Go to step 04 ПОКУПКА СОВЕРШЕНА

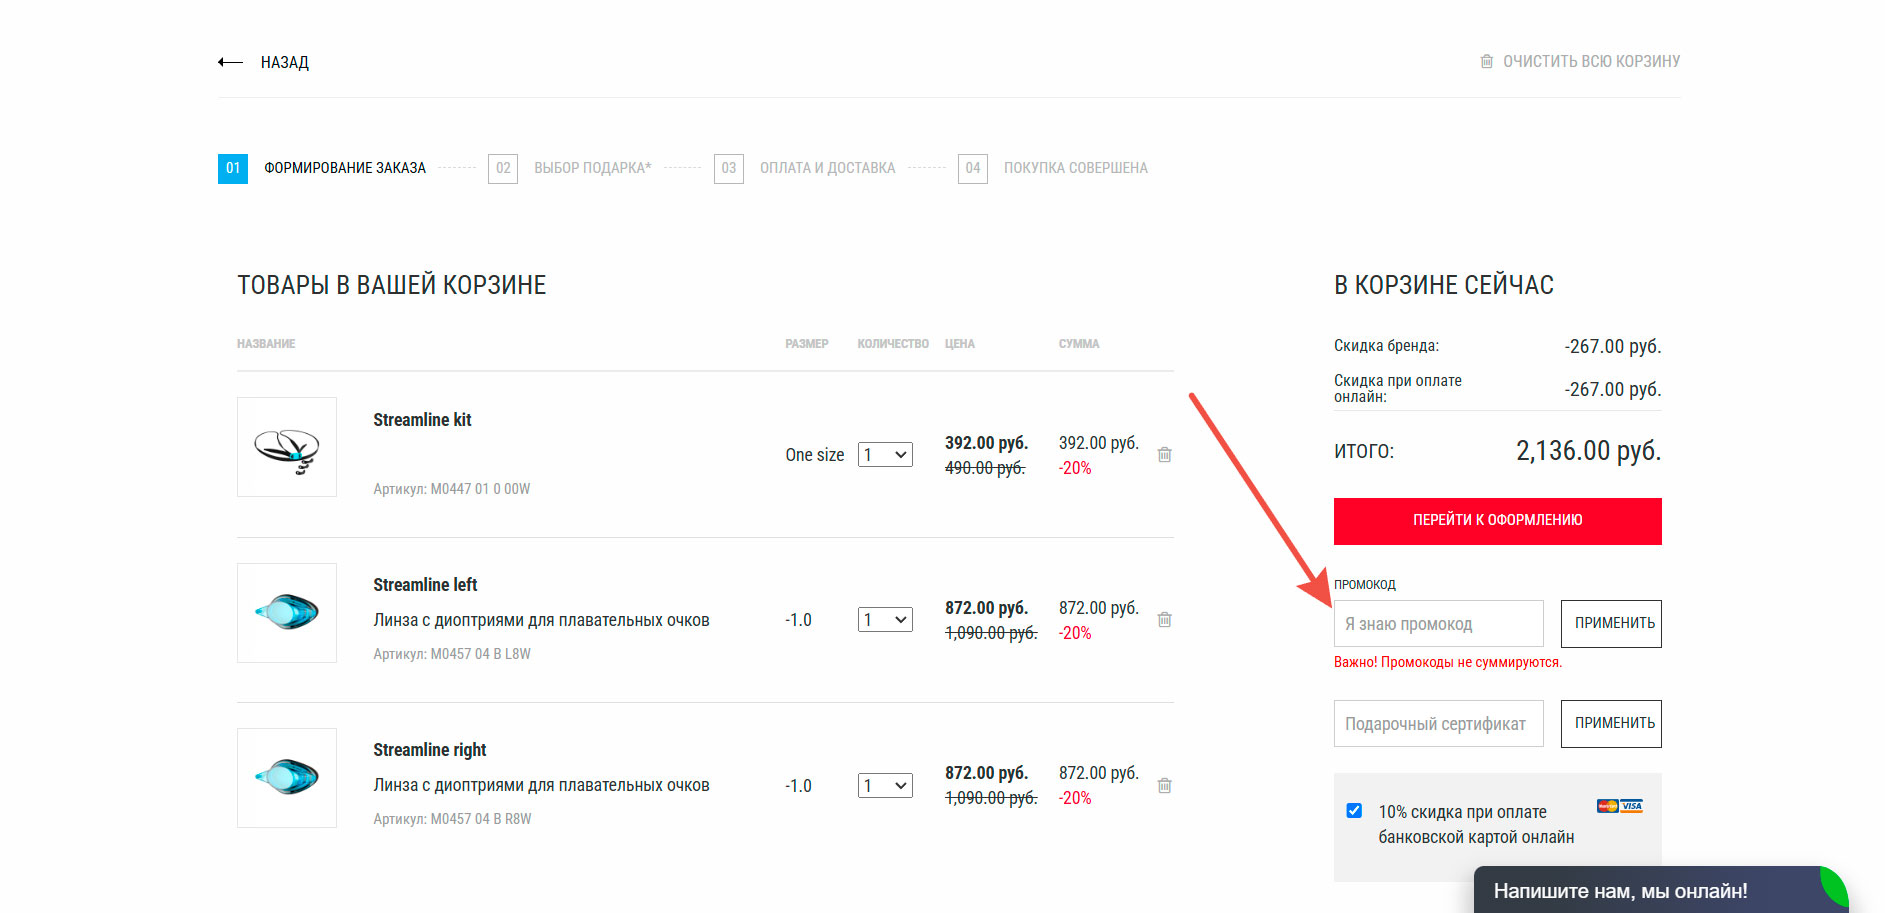(1053, 168)
